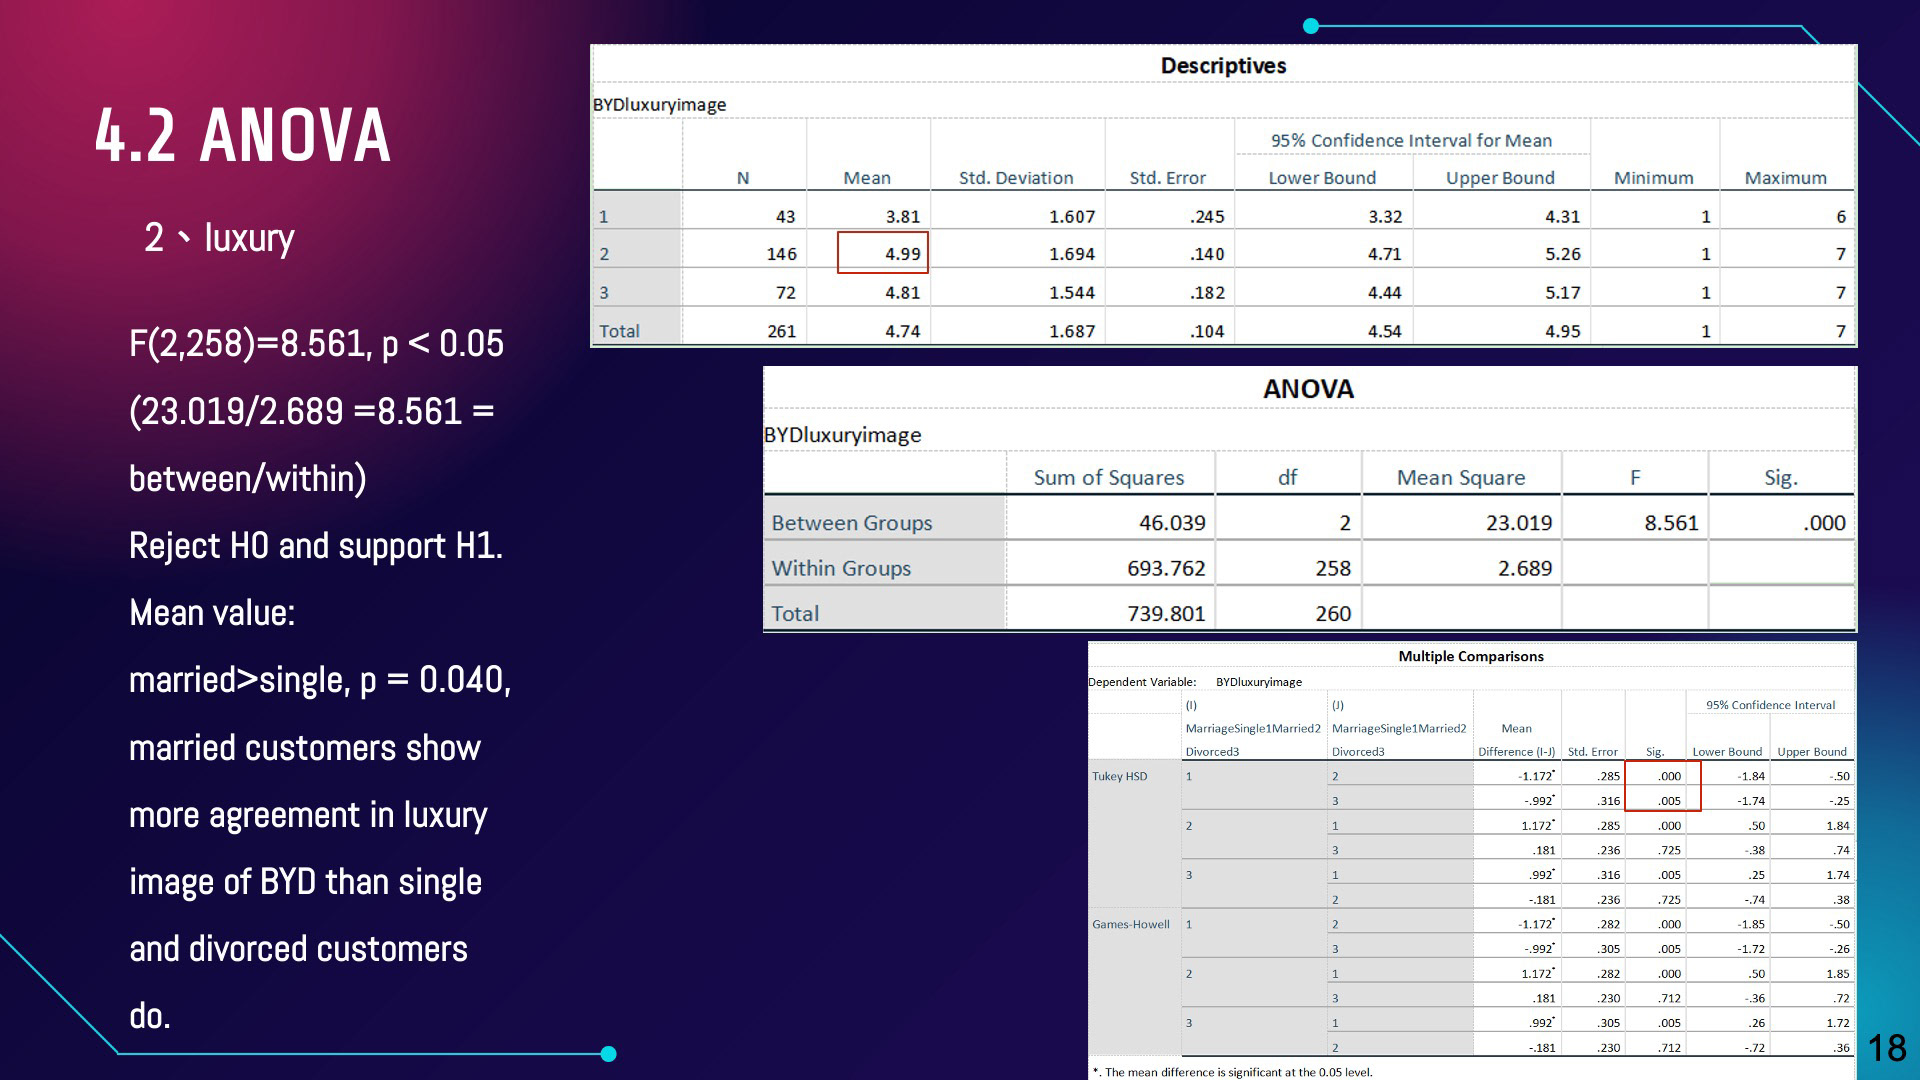Click the Tukey HSD row label
The height and width of the screenshot is (1080, 1920).
(1119, 776)
